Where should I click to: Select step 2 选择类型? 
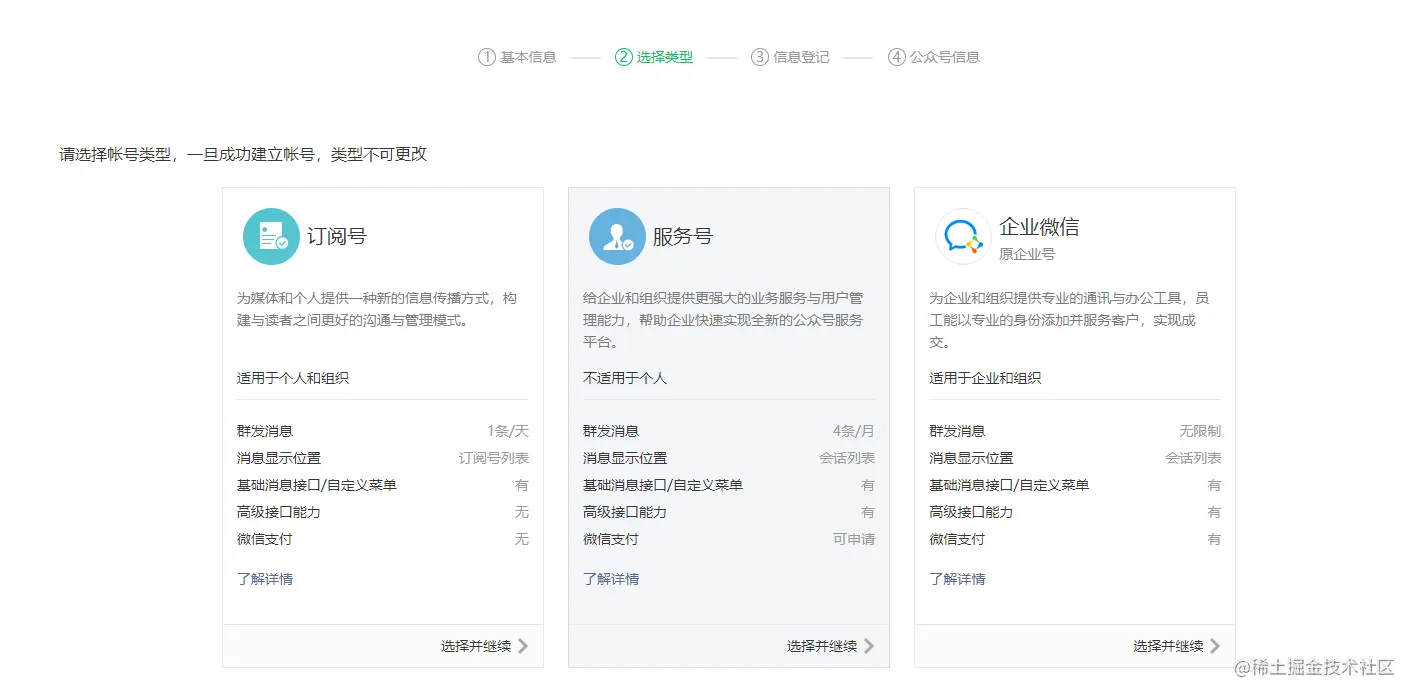click(x=654, y=57)
